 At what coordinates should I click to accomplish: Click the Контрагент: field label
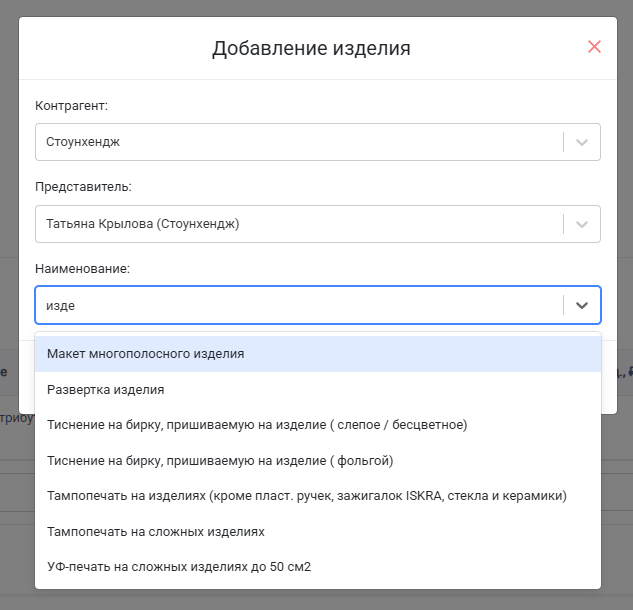[71, 106]
